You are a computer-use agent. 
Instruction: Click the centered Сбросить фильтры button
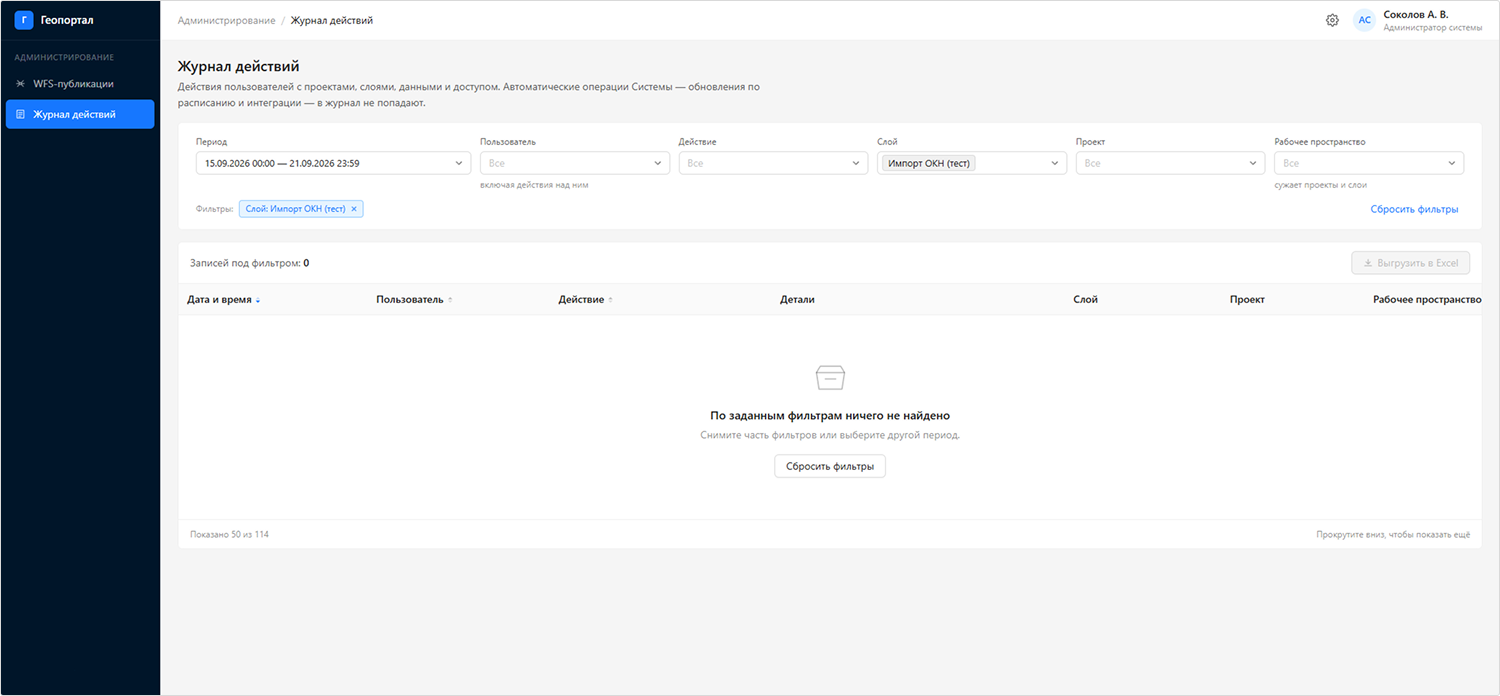coord(830,466)
